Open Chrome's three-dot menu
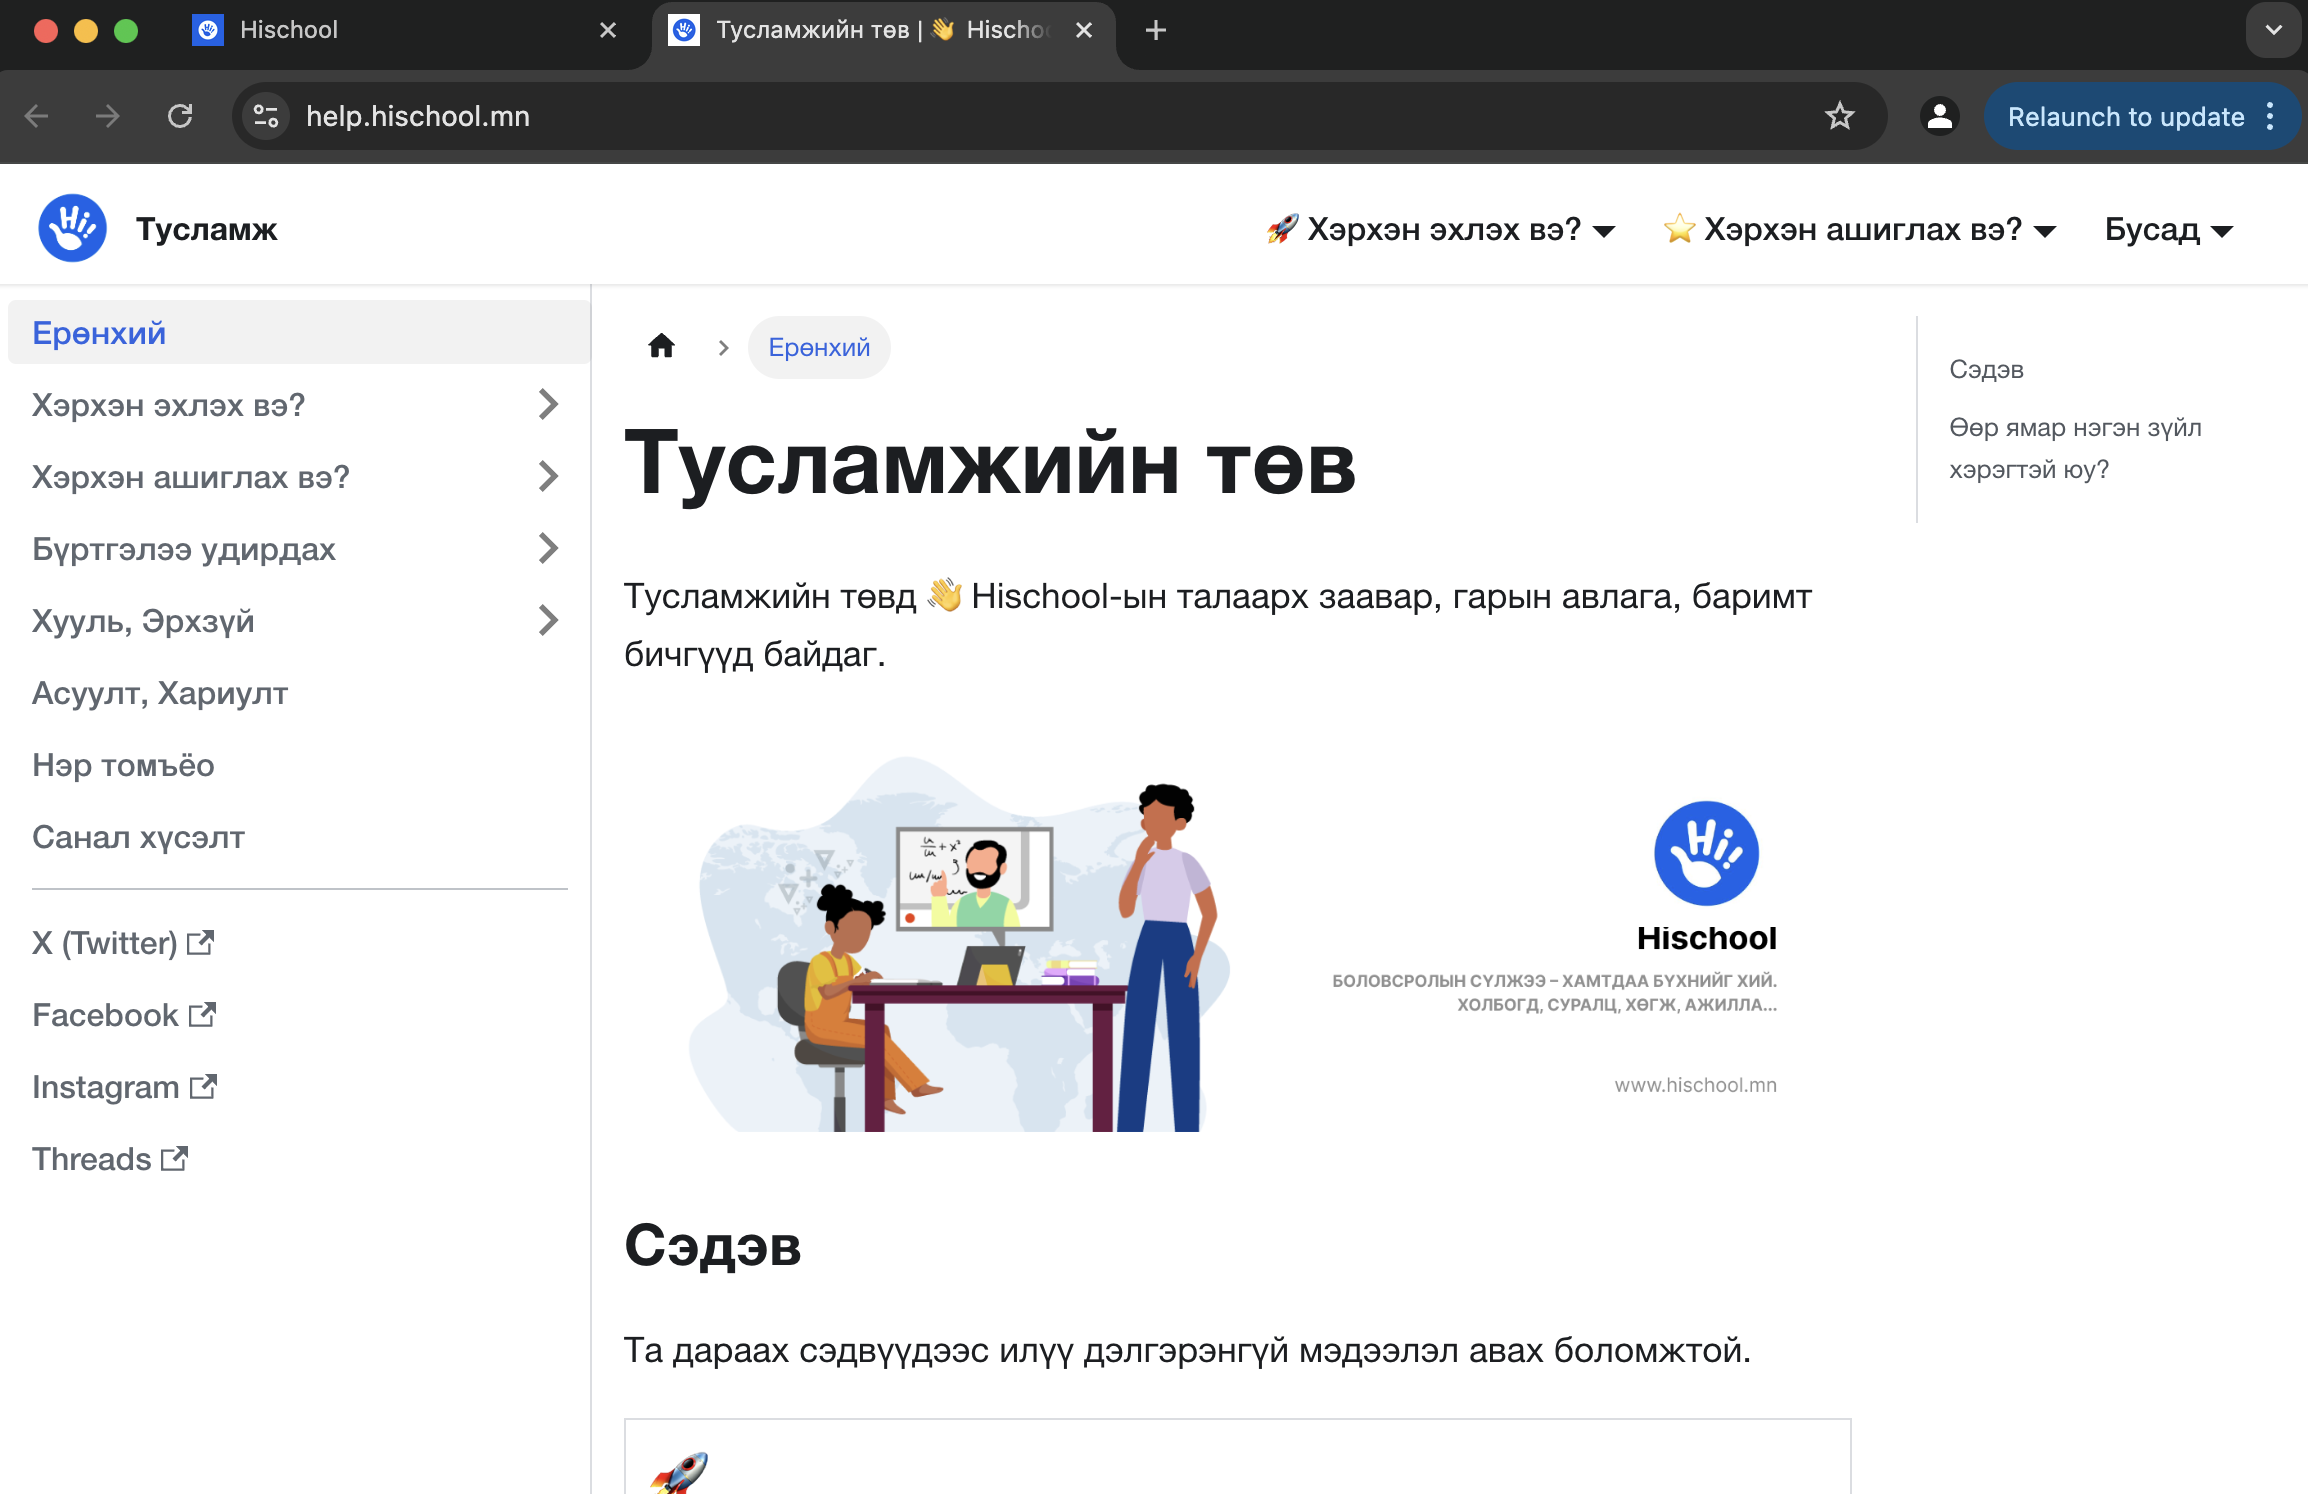Screen dimensions: 2308x1494 click(x=2271, y=116)
